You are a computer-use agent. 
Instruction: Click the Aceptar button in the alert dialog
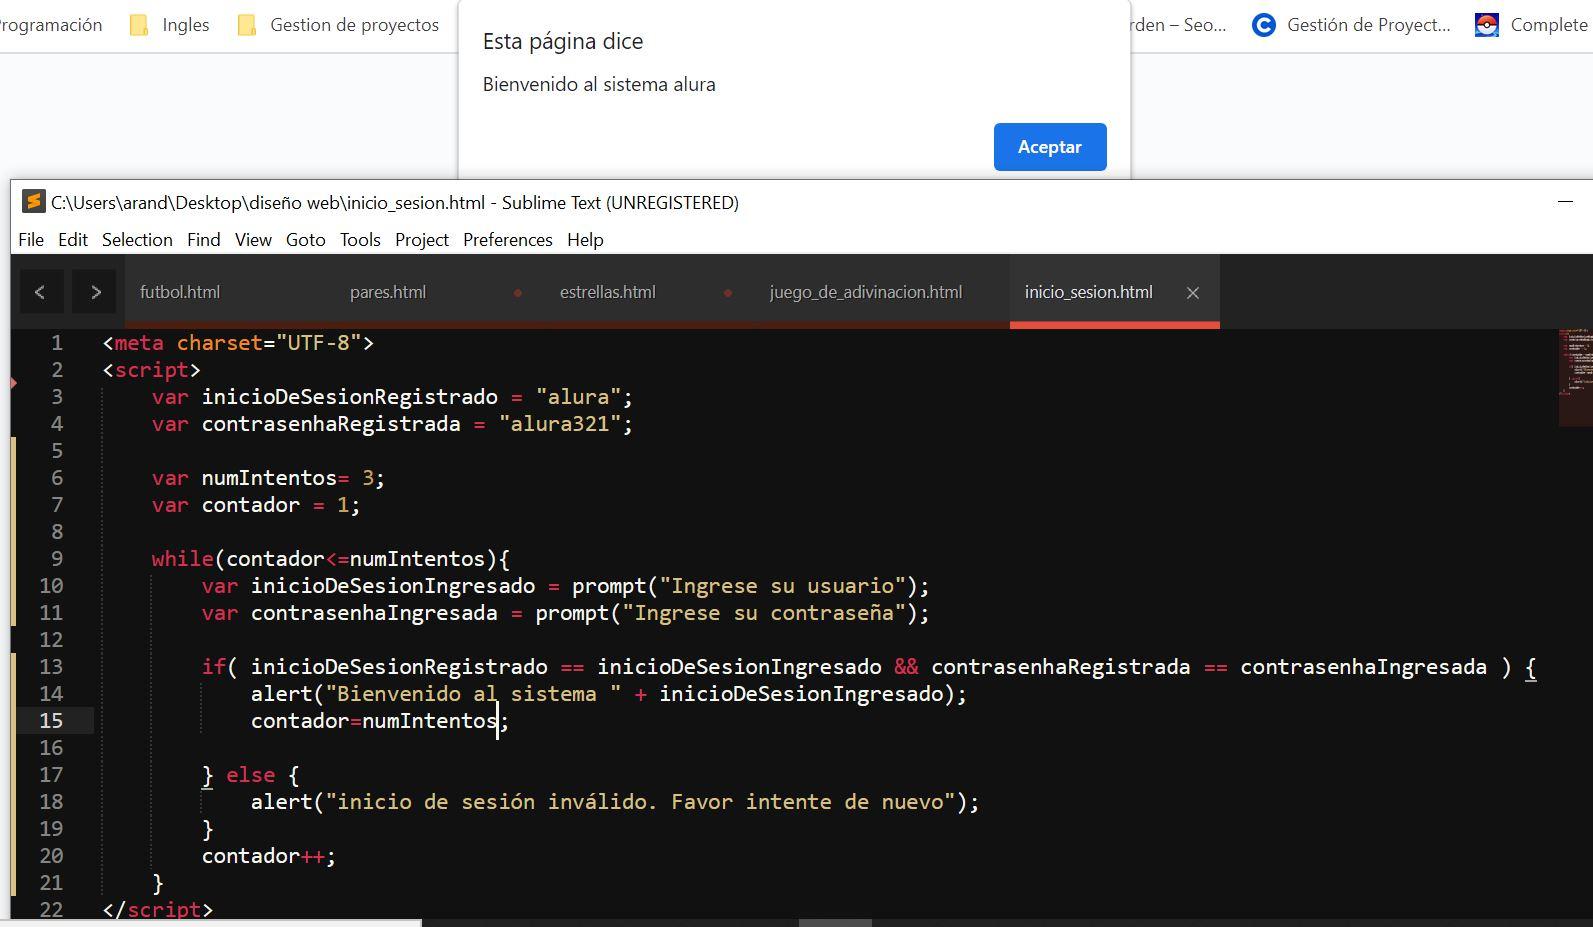click(x=1050, y=147)
